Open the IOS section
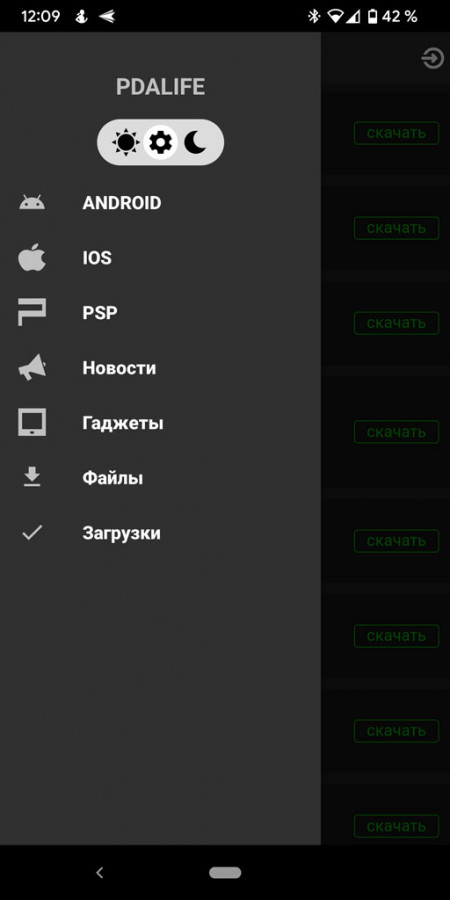 click(x=97, y=258)
